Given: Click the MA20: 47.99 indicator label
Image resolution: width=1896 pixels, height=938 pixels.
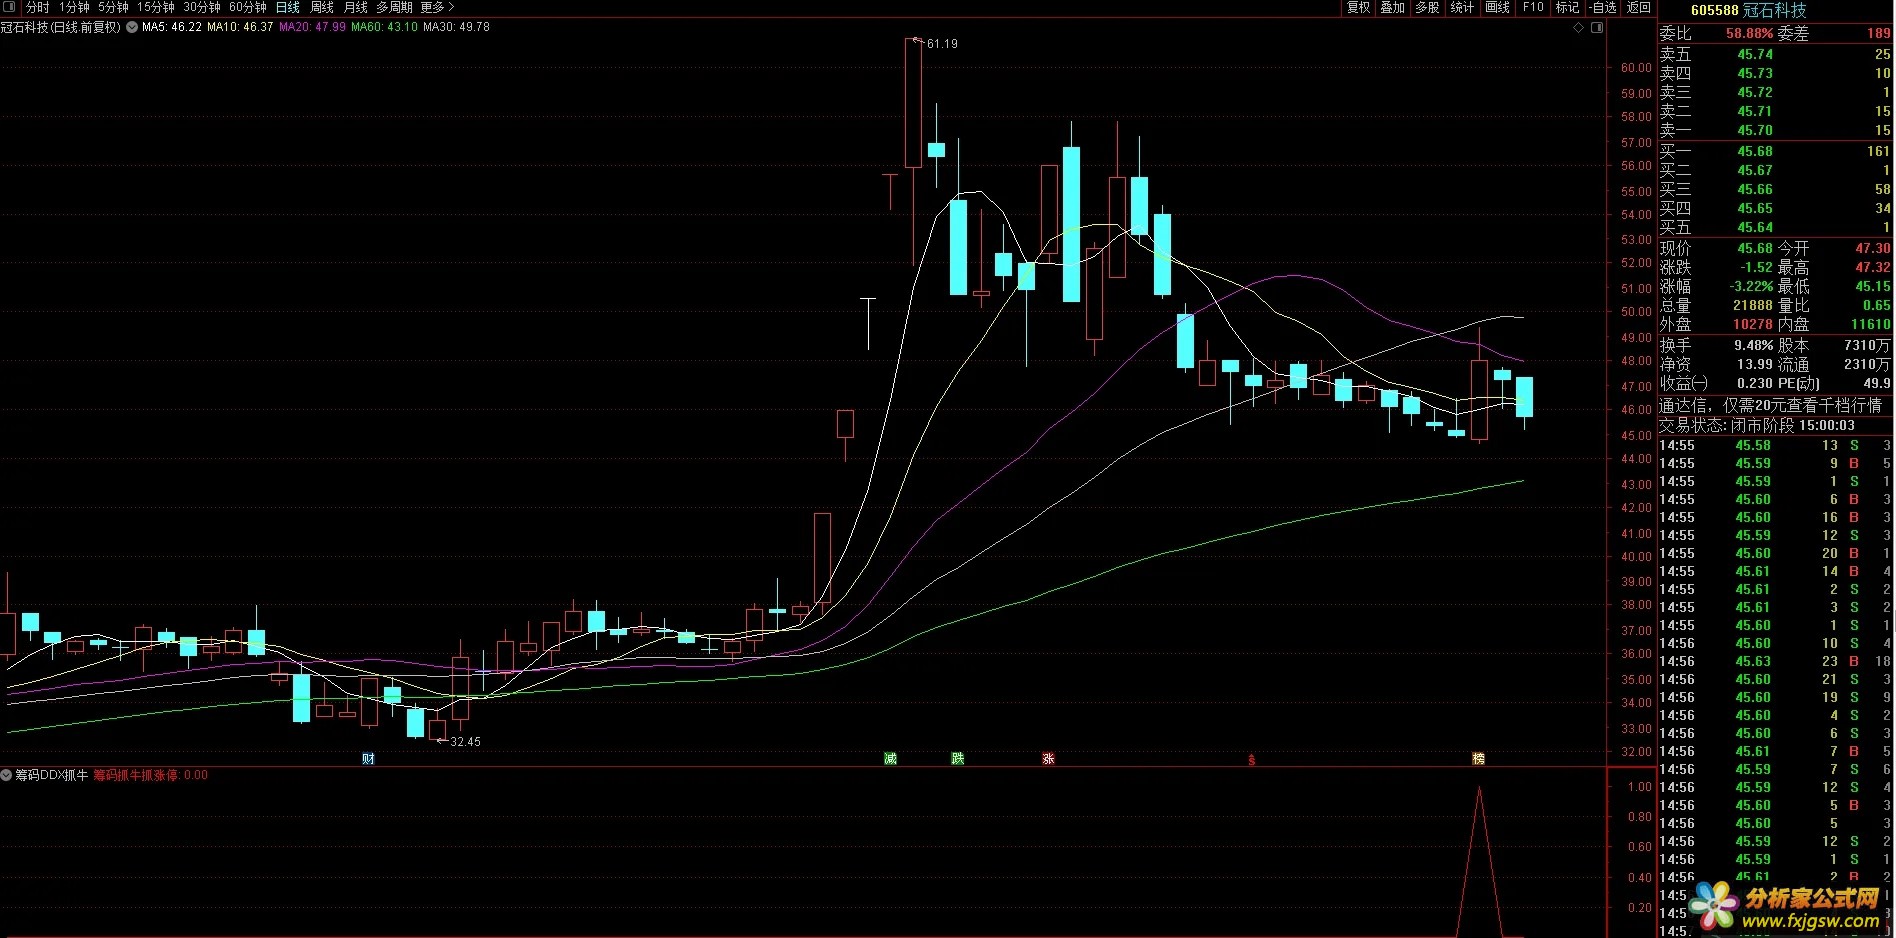Looking at the screenshot, I should (x=312, y=27).
